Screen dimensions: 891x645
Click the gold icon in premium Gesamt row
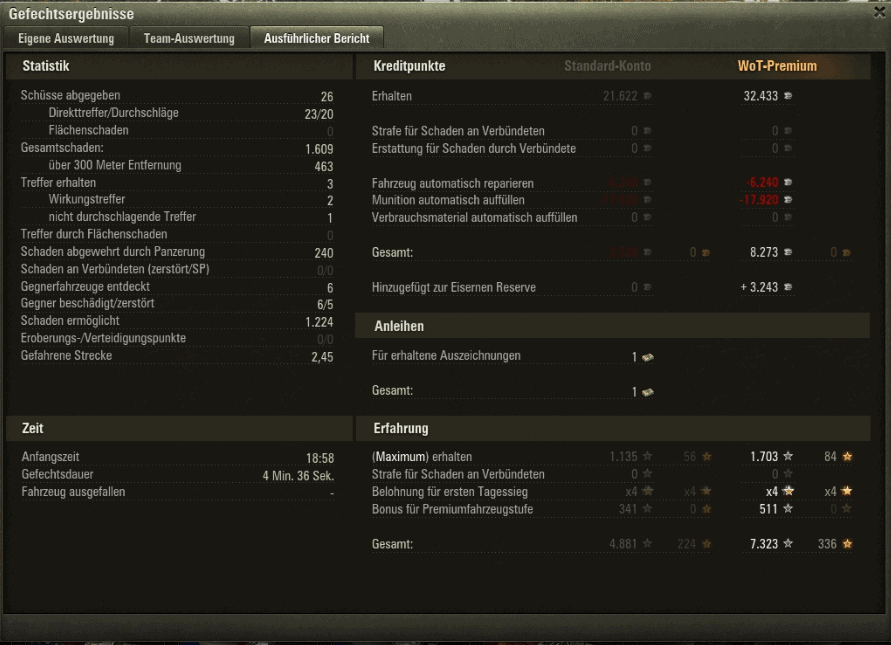pos(847,253)
